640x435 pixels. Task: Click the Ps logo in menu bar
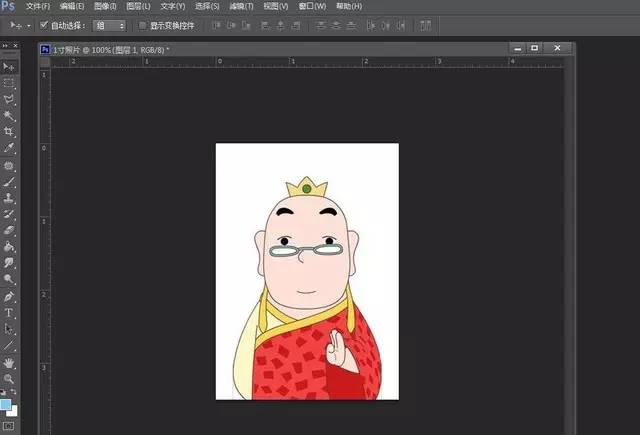click(8, 6)
